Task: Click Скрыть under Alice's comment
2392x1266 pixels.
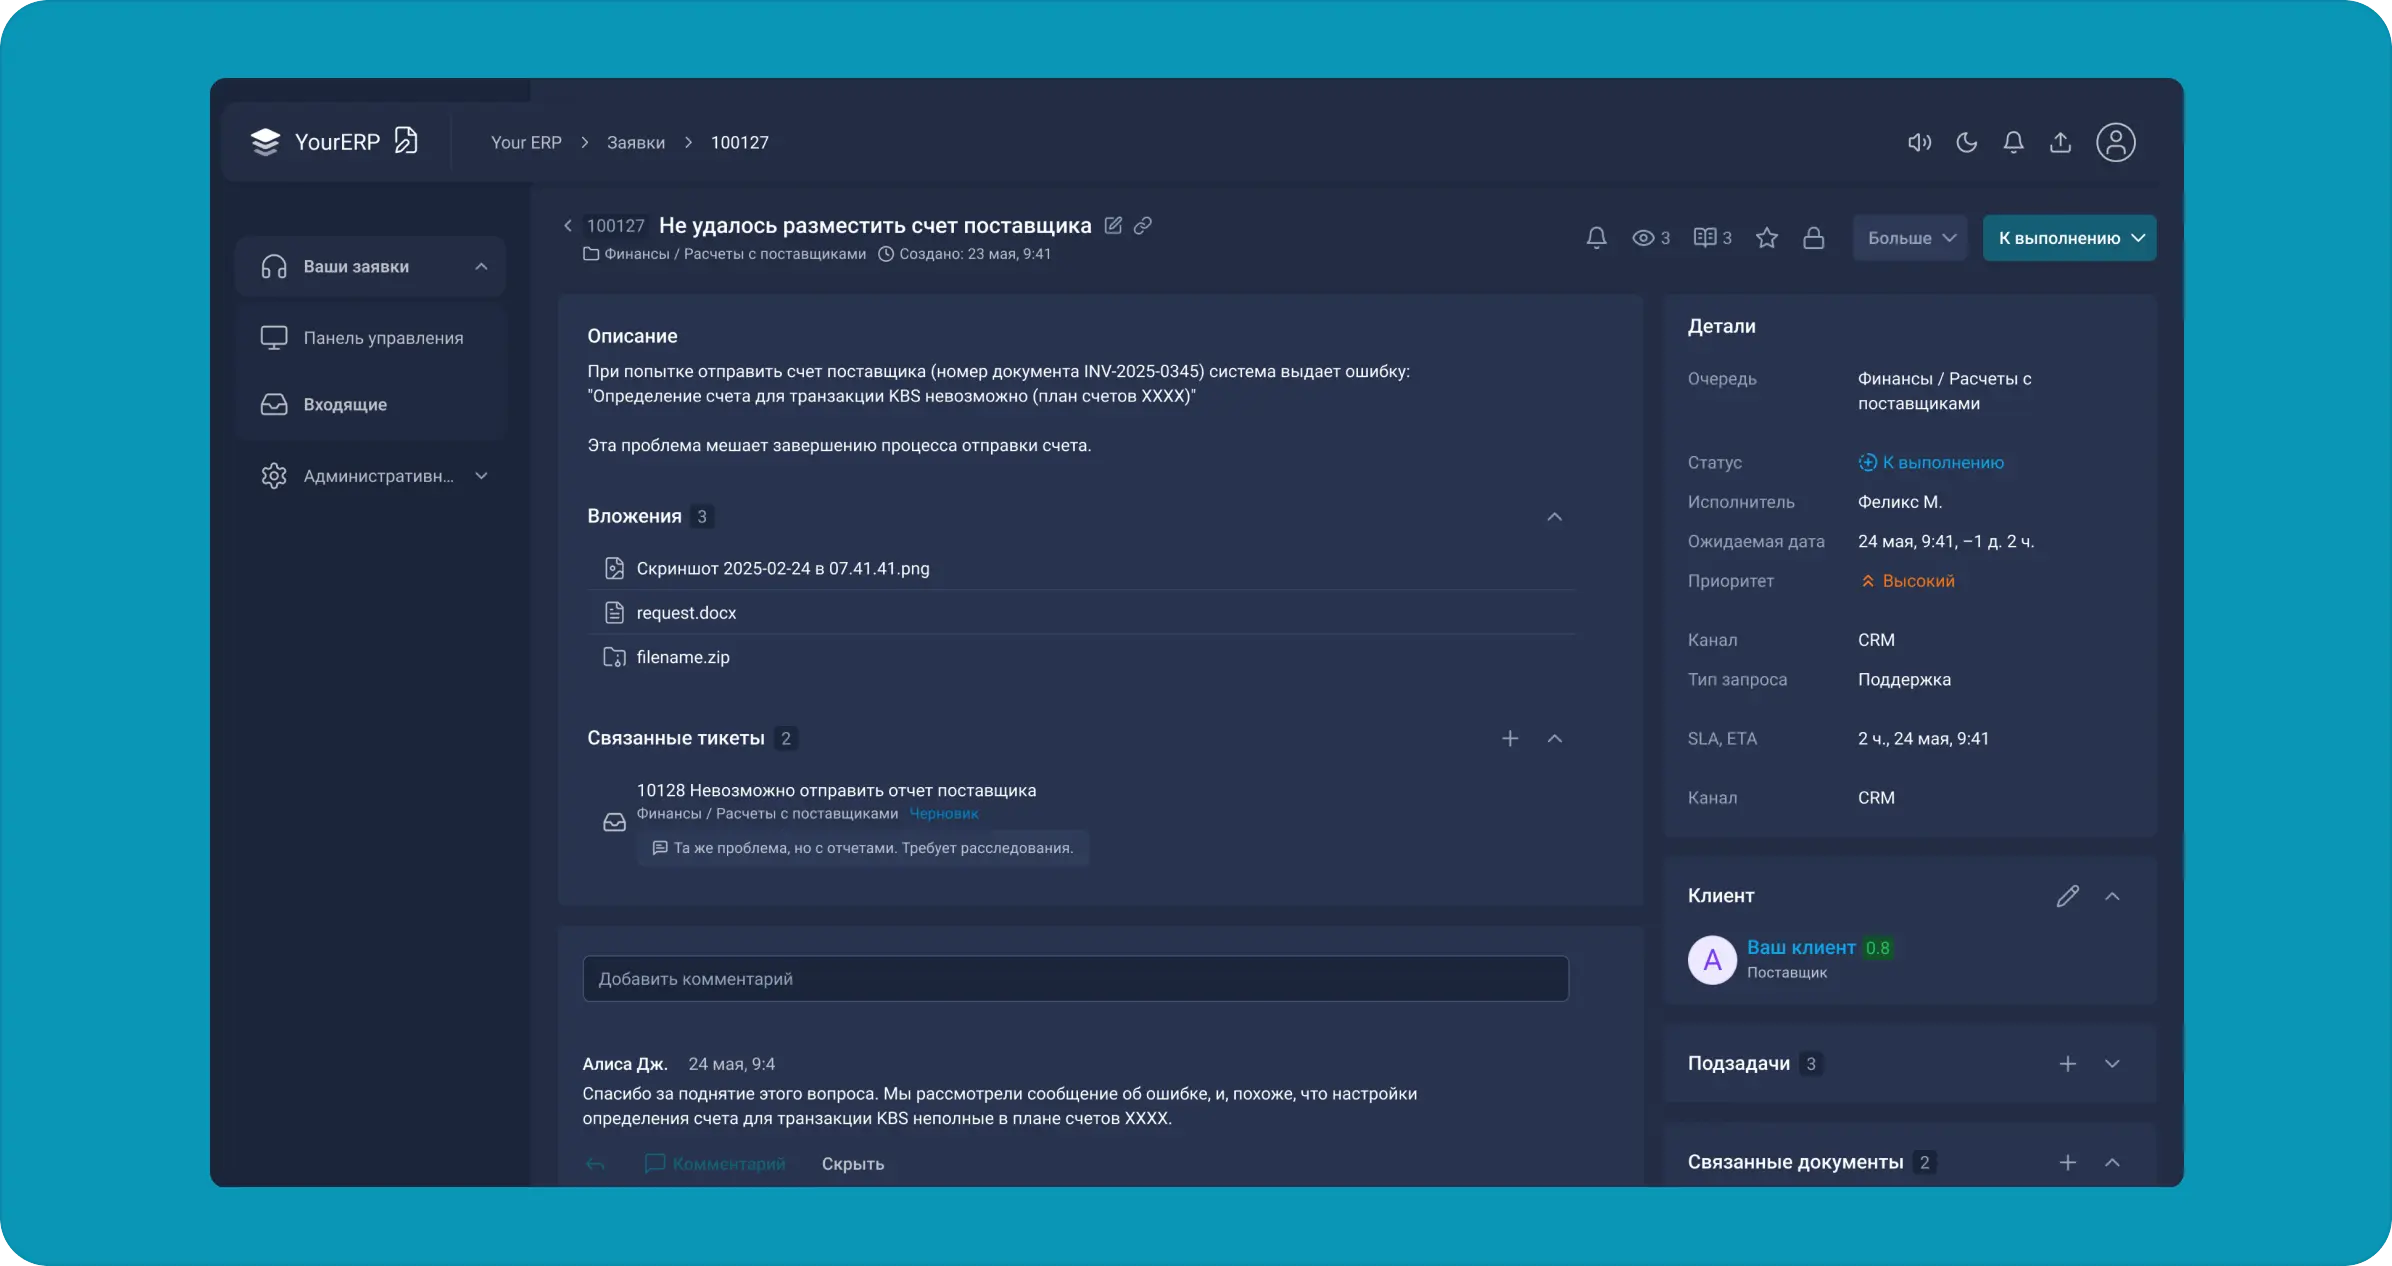Action: point(852,1163)
